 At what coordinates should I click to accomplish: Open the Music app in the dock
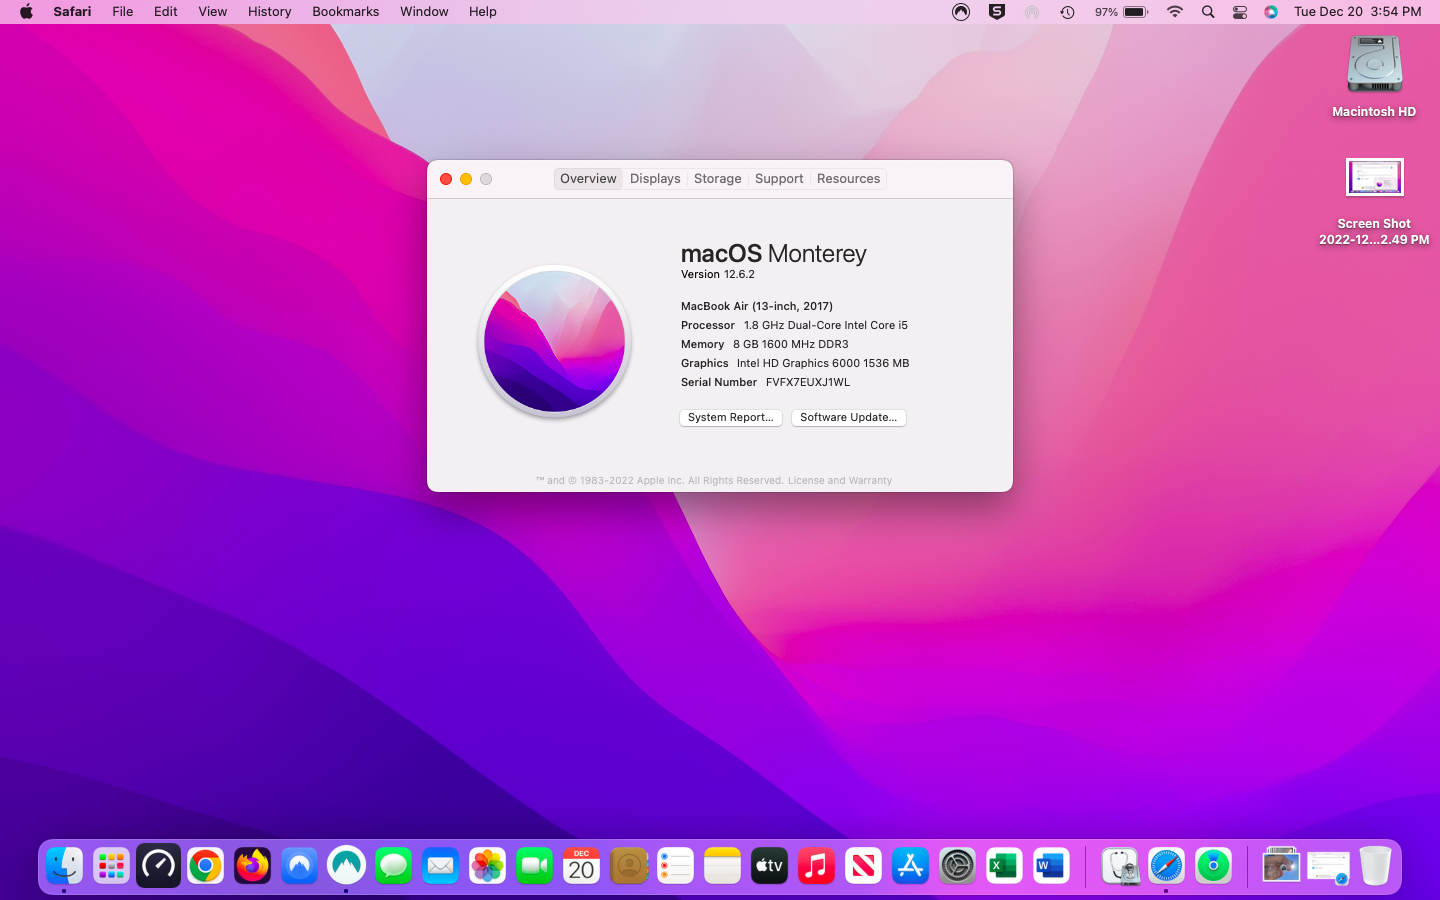(x=816, y=866)
